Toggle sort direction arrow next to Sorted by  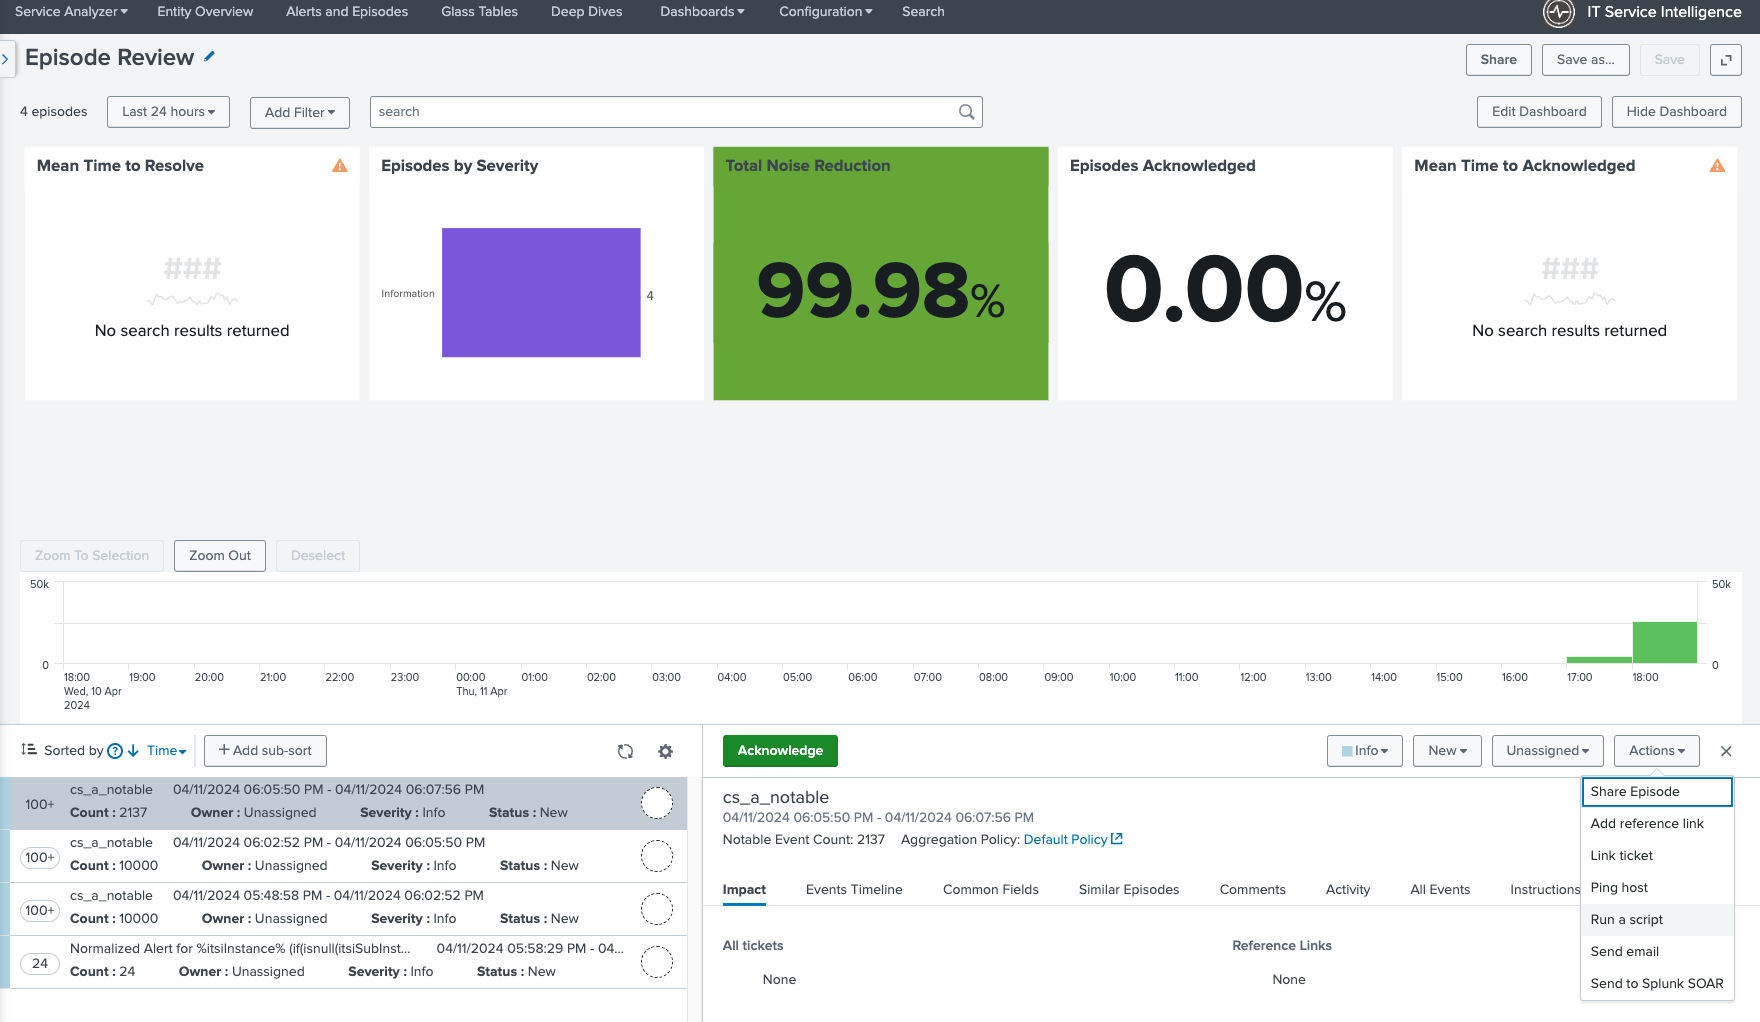coord(133,751)
